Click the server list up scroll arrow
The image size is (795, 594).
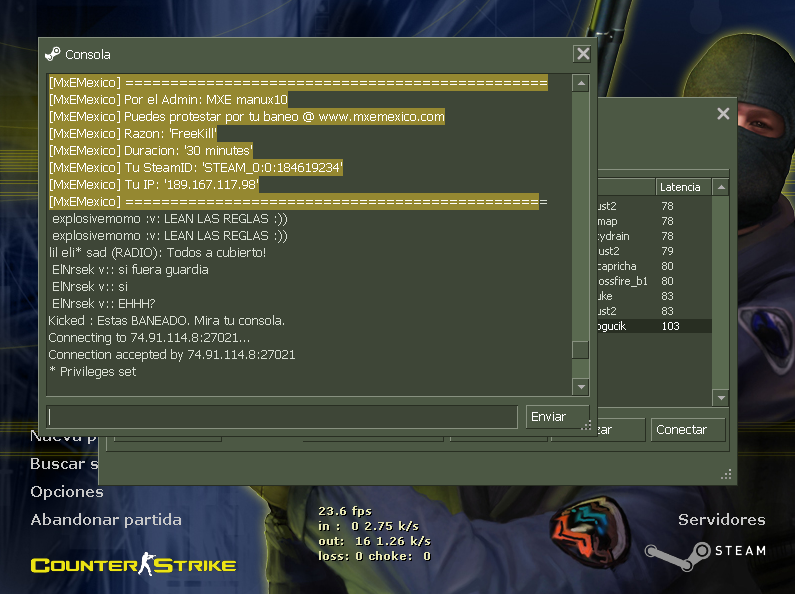tap(721, 187)
